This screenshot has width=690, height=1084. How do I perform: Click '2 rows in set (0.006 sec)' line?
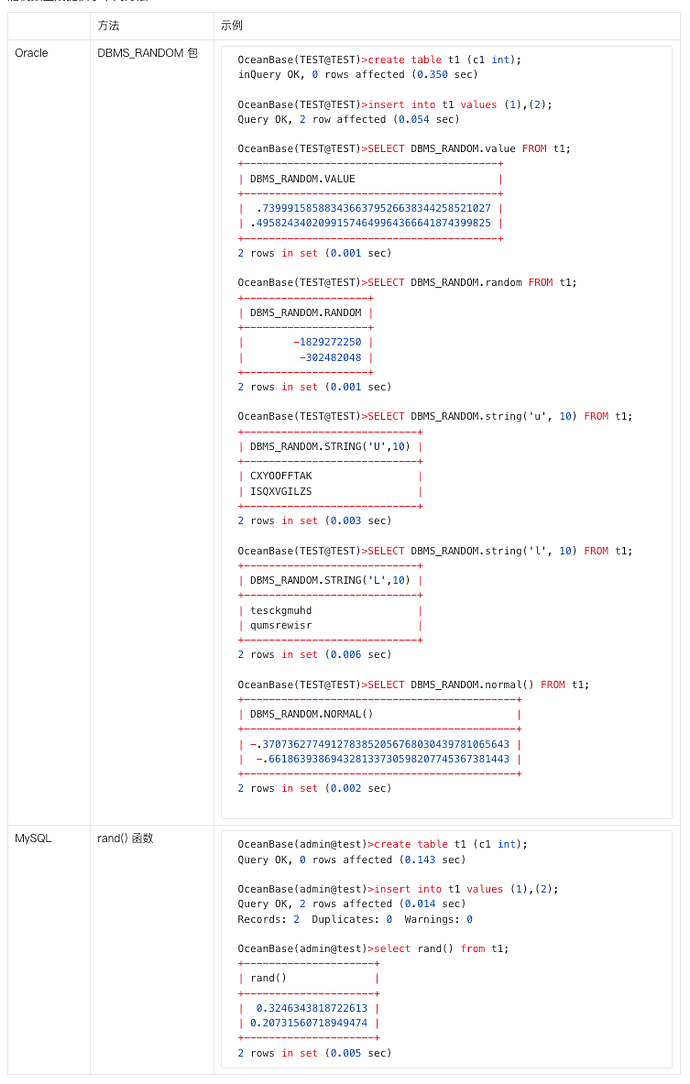pos(315,655)
